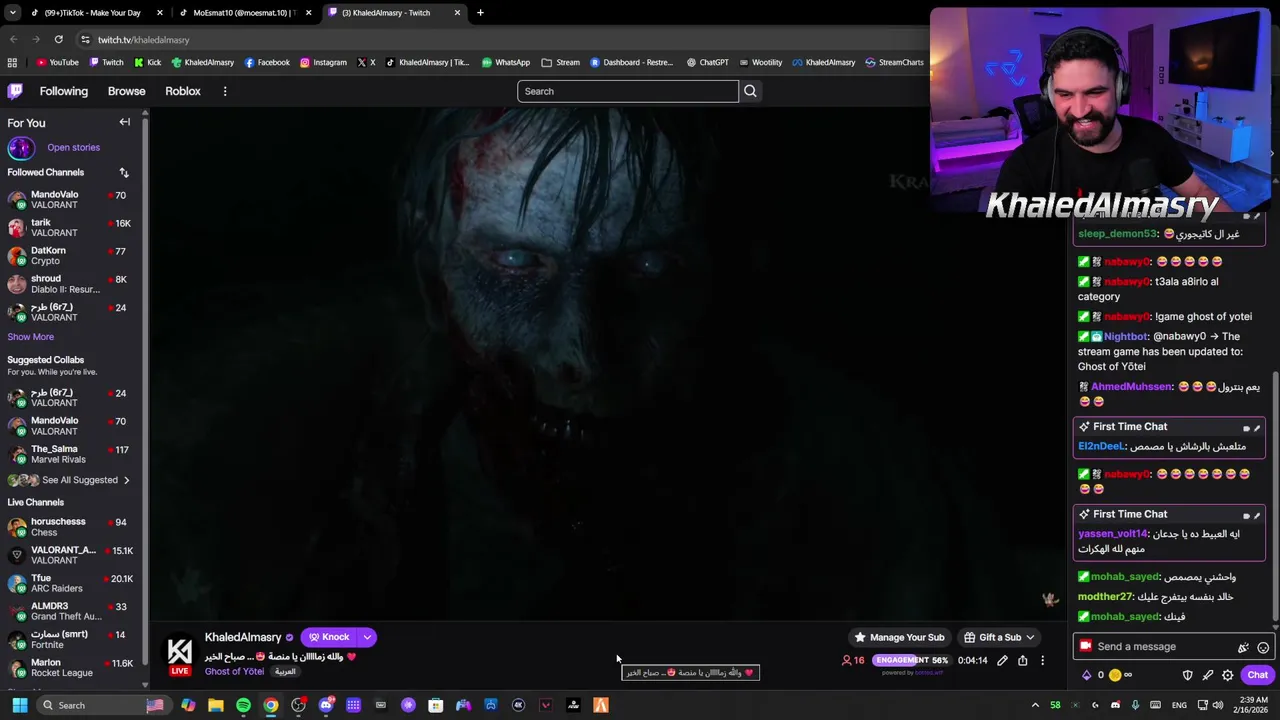Click the Twitch logo home icon

[x=15, y=91]
